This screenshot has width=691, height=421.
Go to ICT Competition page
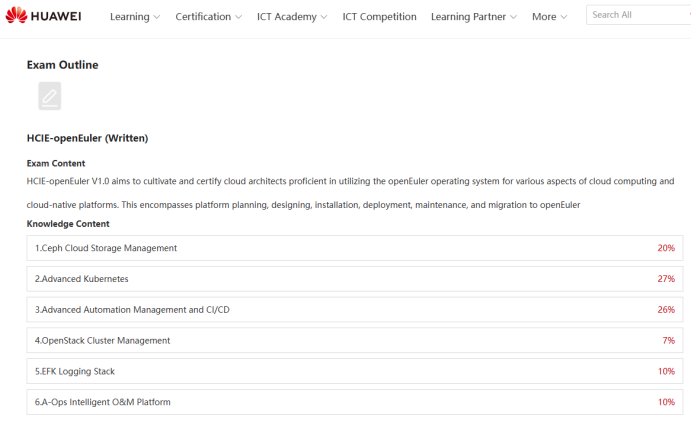click(x=379, y=17)
